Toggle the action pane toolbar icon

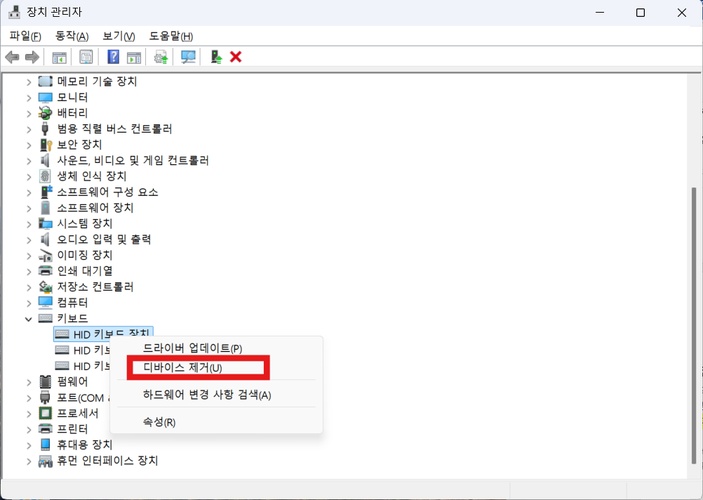click(134, 57)
